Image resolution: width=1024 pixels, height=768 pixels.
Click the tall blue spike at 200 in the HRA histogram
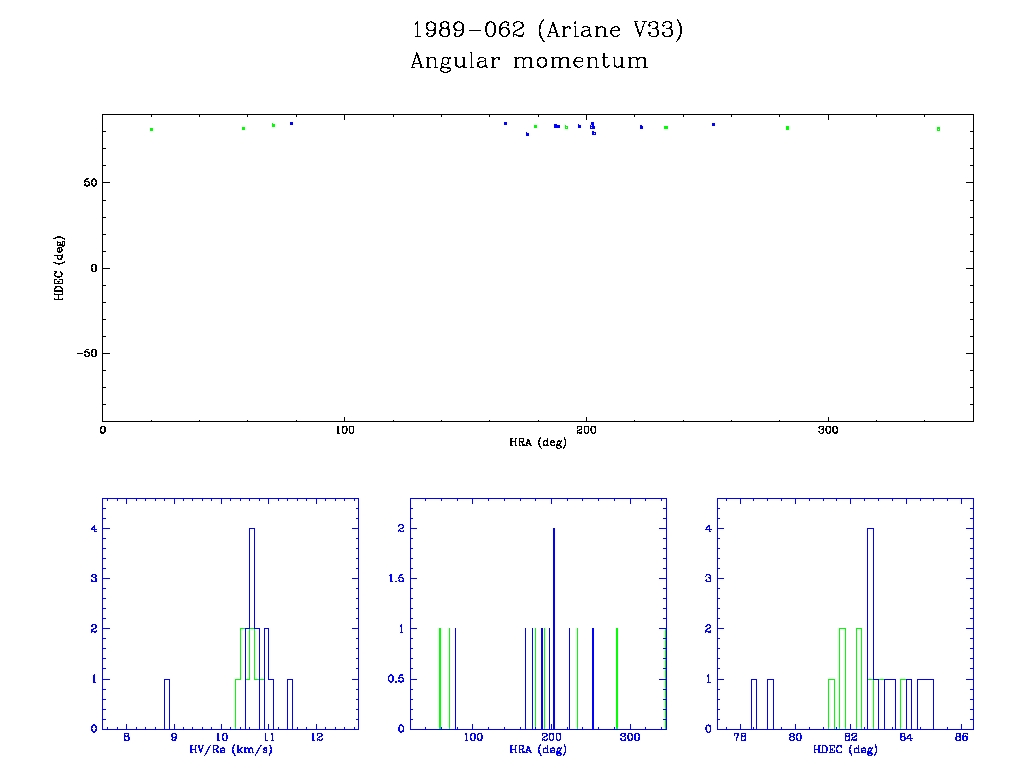coord(554,628)
